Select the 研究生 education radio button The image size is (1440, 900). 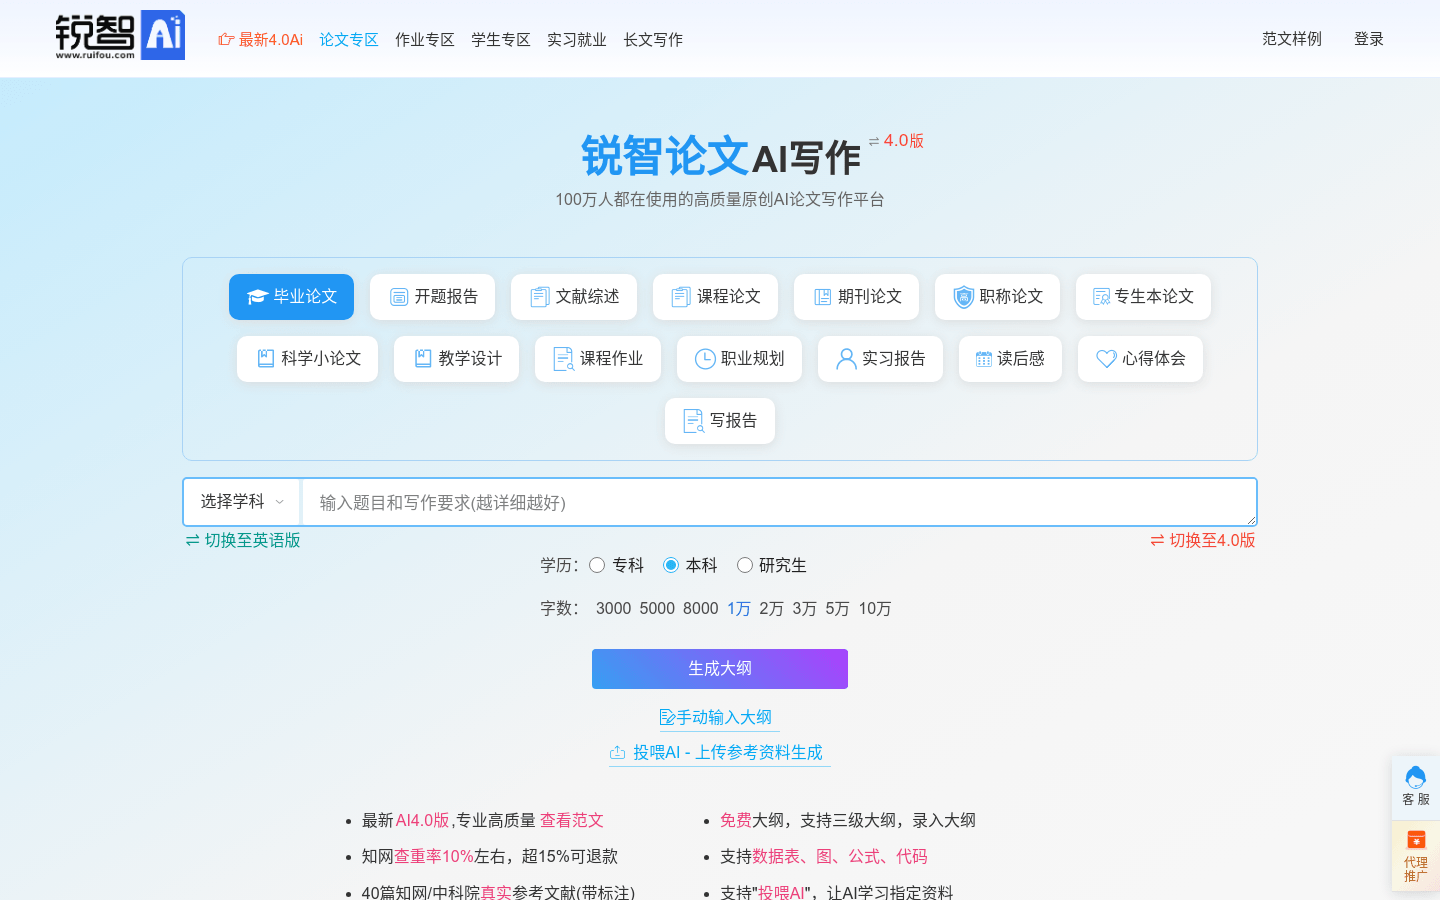(745, 565)
